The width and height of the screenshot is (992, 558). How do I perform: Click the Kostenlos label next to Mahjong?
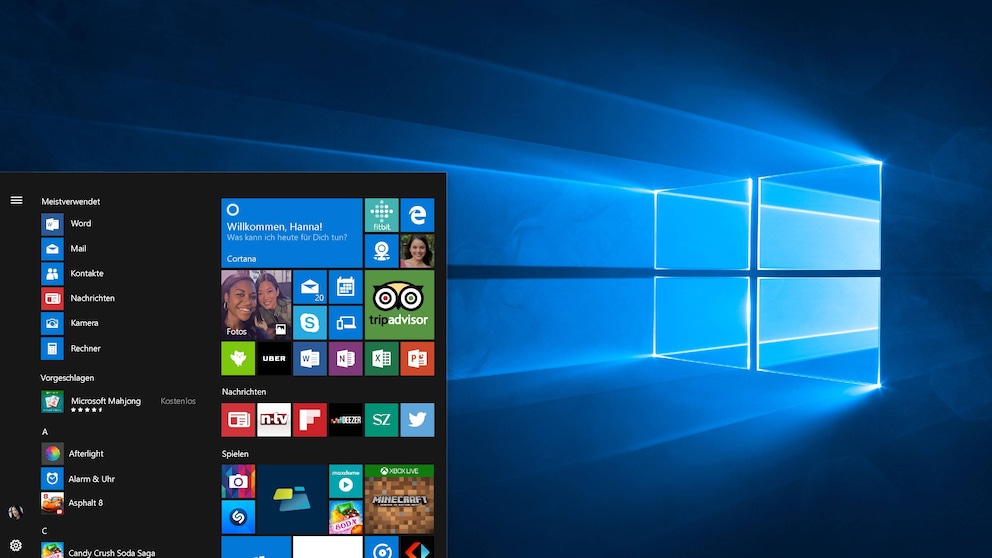178,401
